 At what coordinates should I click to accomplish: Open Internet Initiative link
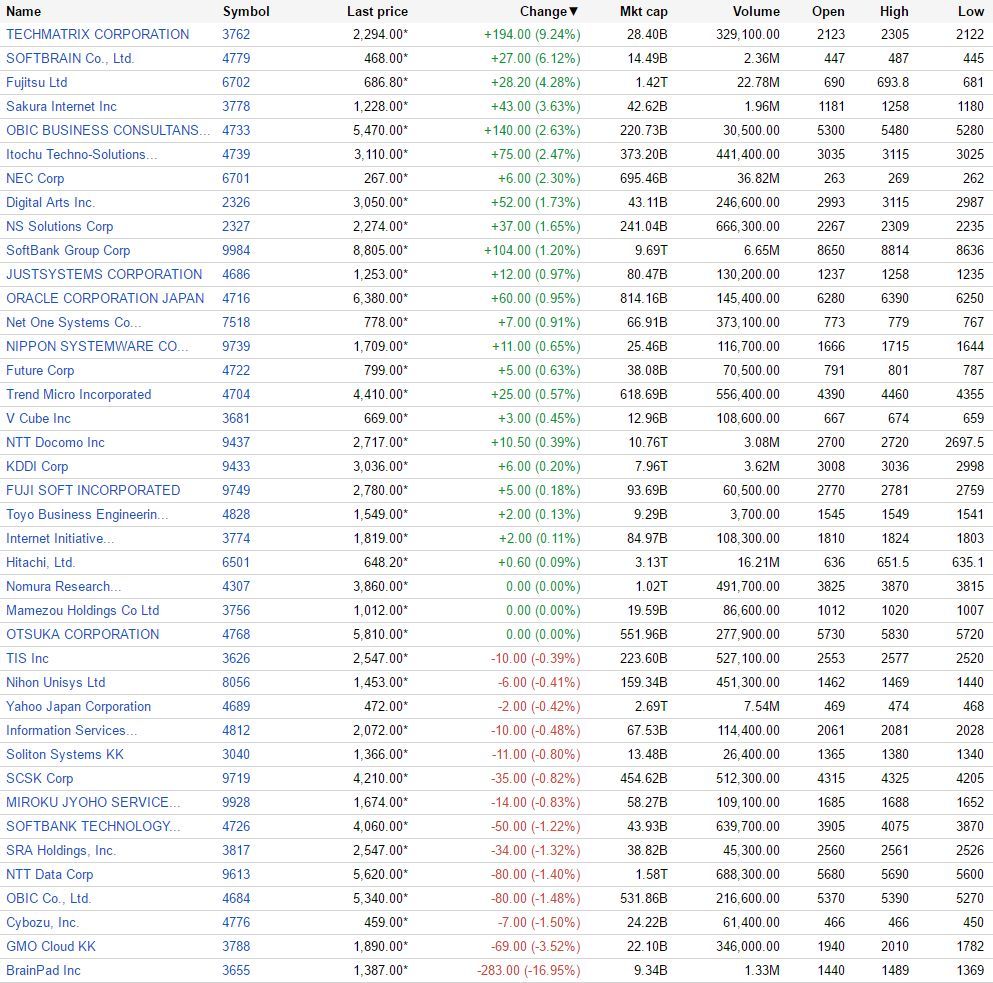[x=60, y=539]
